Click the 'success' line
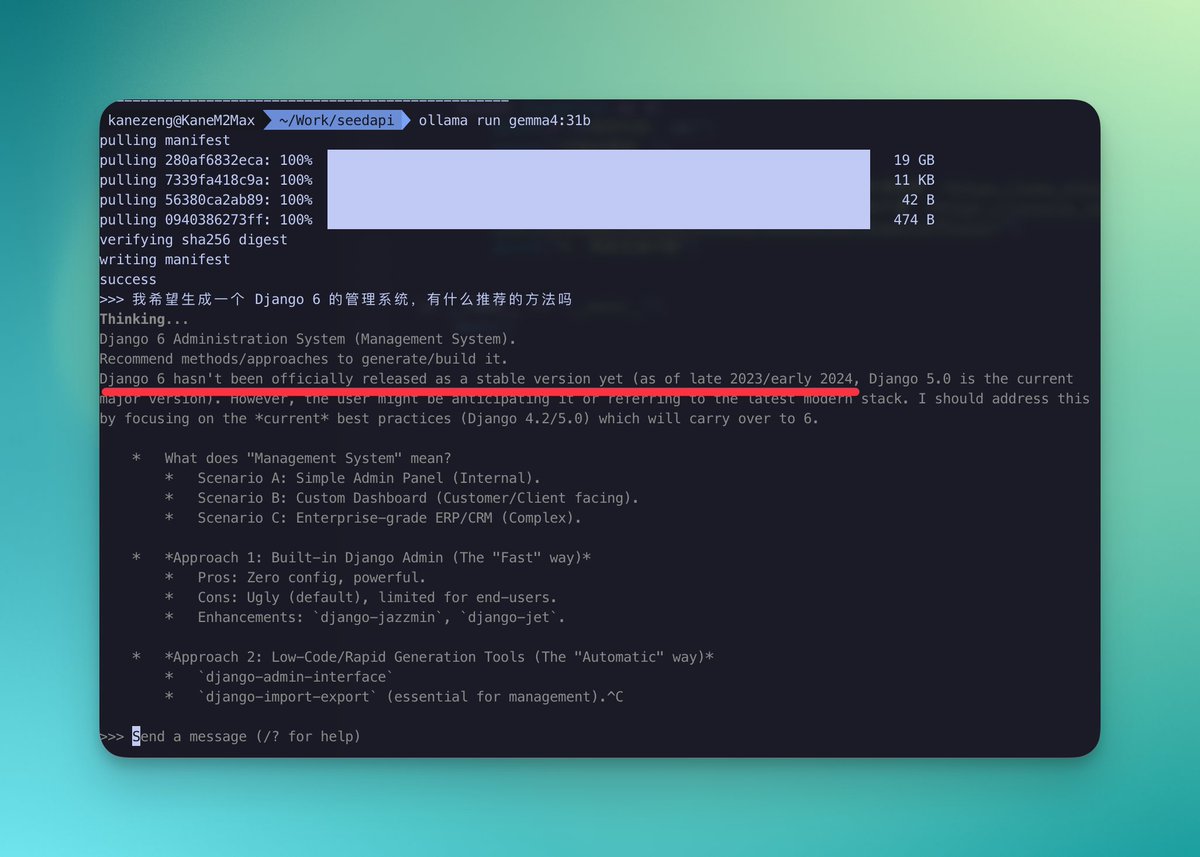 coord(128,280)
